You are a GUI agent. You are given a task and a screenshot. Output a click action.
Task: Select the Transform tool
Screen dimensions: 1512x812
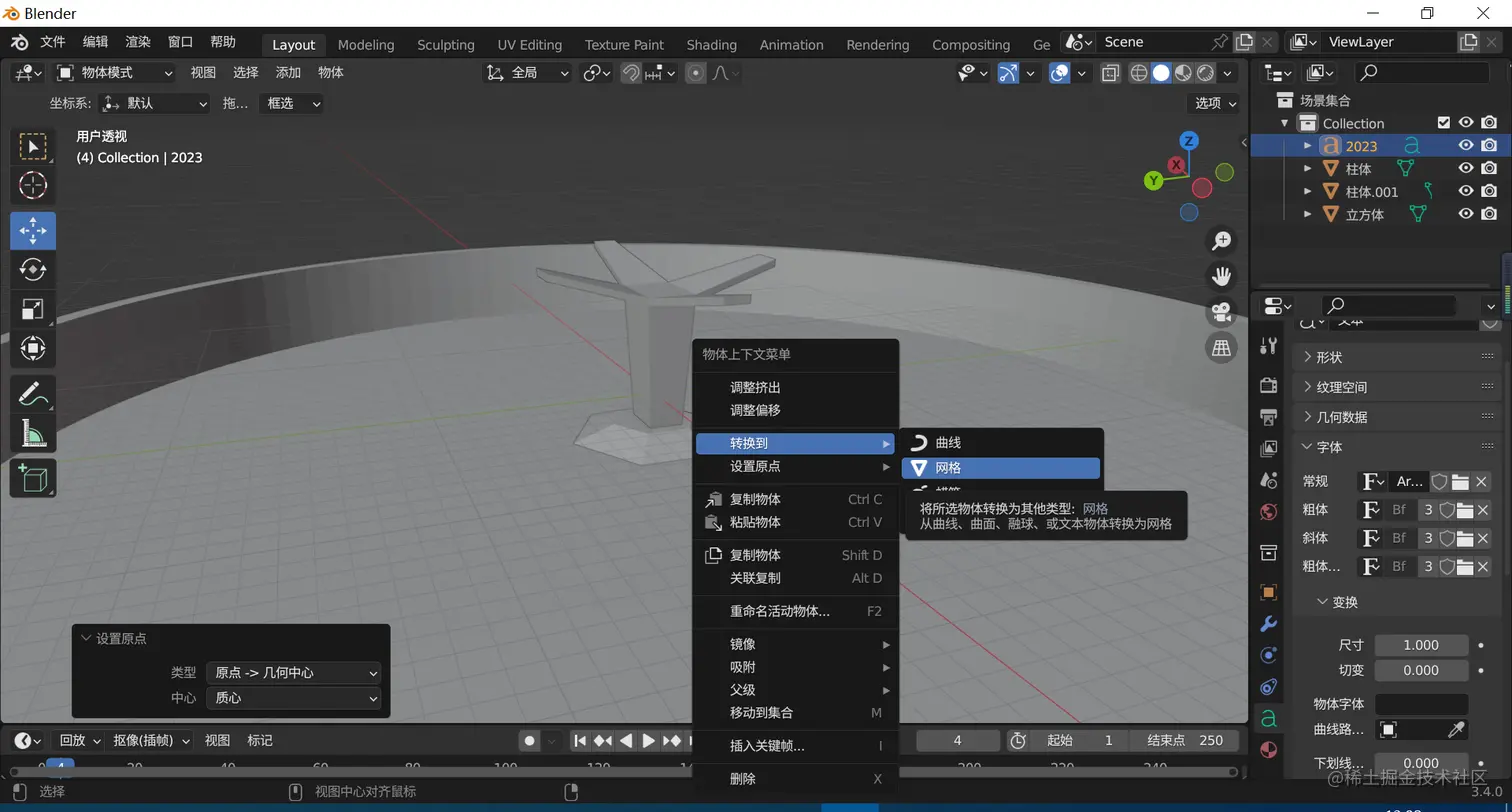click(33, 348)
